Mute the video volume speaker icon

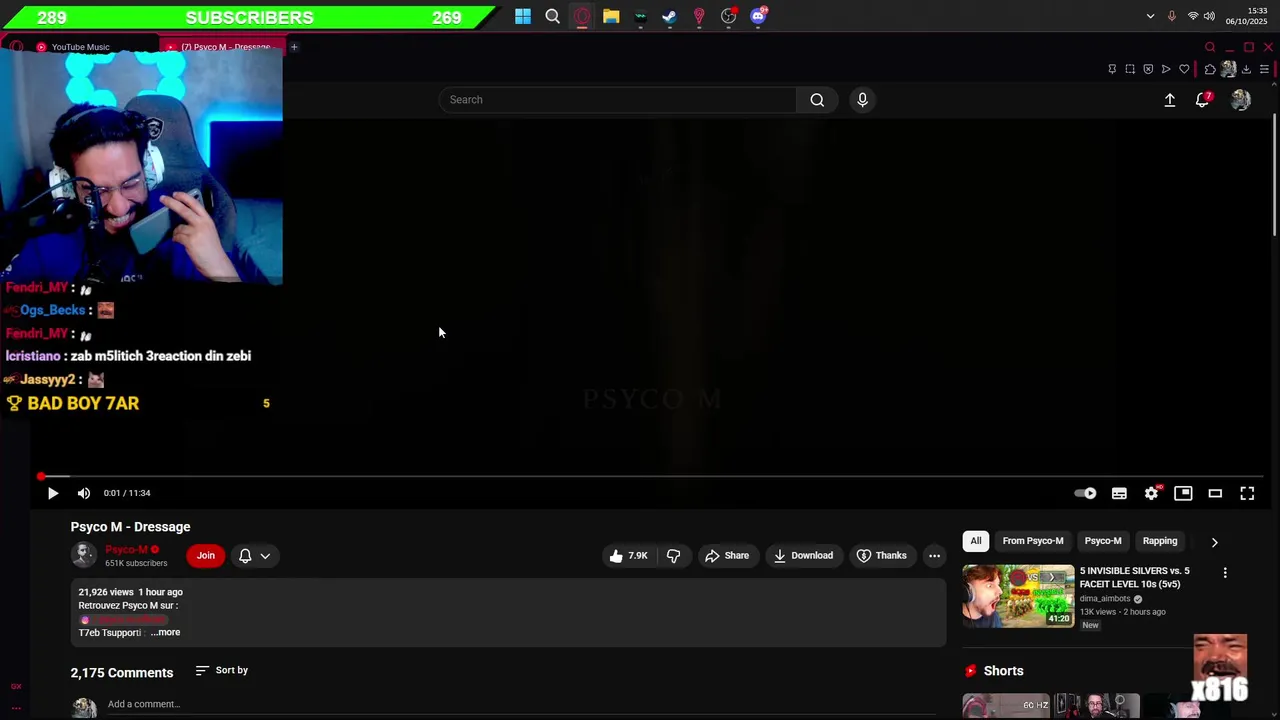coord(84,493)
